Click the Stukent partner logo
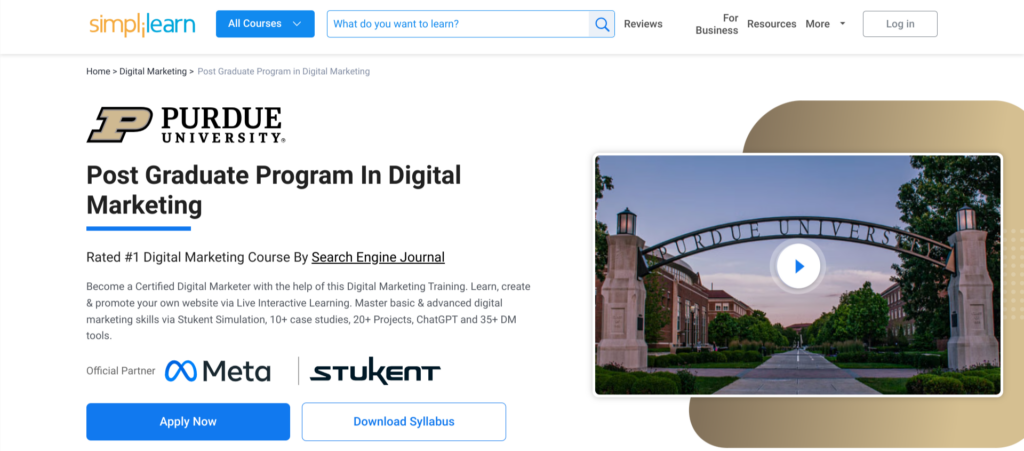 click(x=375, y=372)
